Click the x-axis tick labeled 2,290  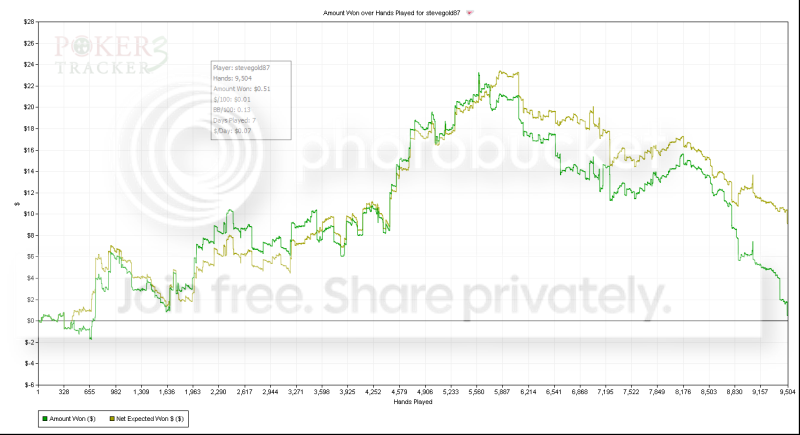click(x=218, y=392)
